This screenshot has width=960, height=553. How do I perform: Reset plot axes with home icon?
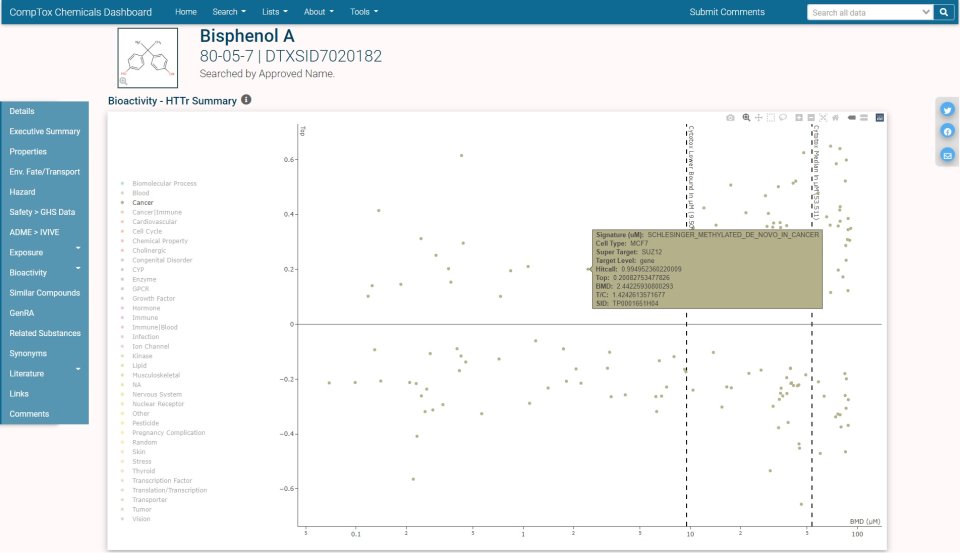pyautogui.click(x=835, y=118)
